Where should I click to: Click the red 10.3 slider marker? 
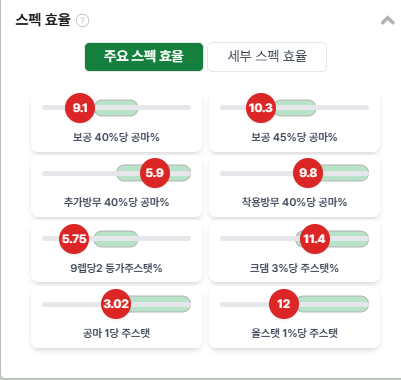(261, 108)
